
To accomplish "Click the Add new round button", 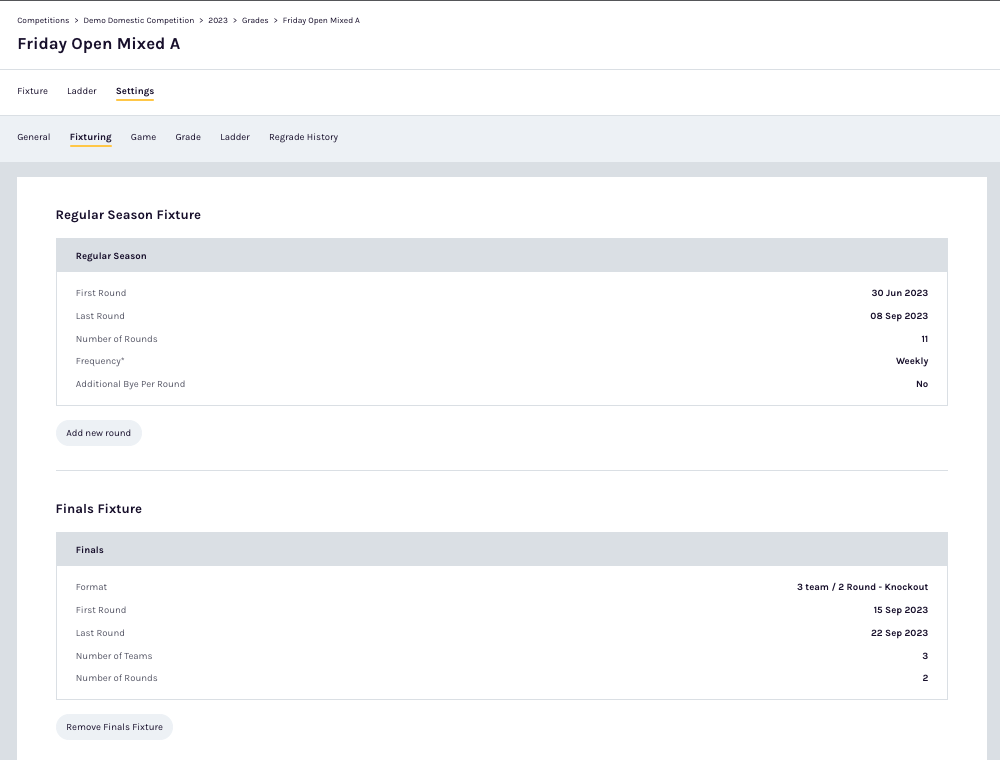I will click(98, 432).
